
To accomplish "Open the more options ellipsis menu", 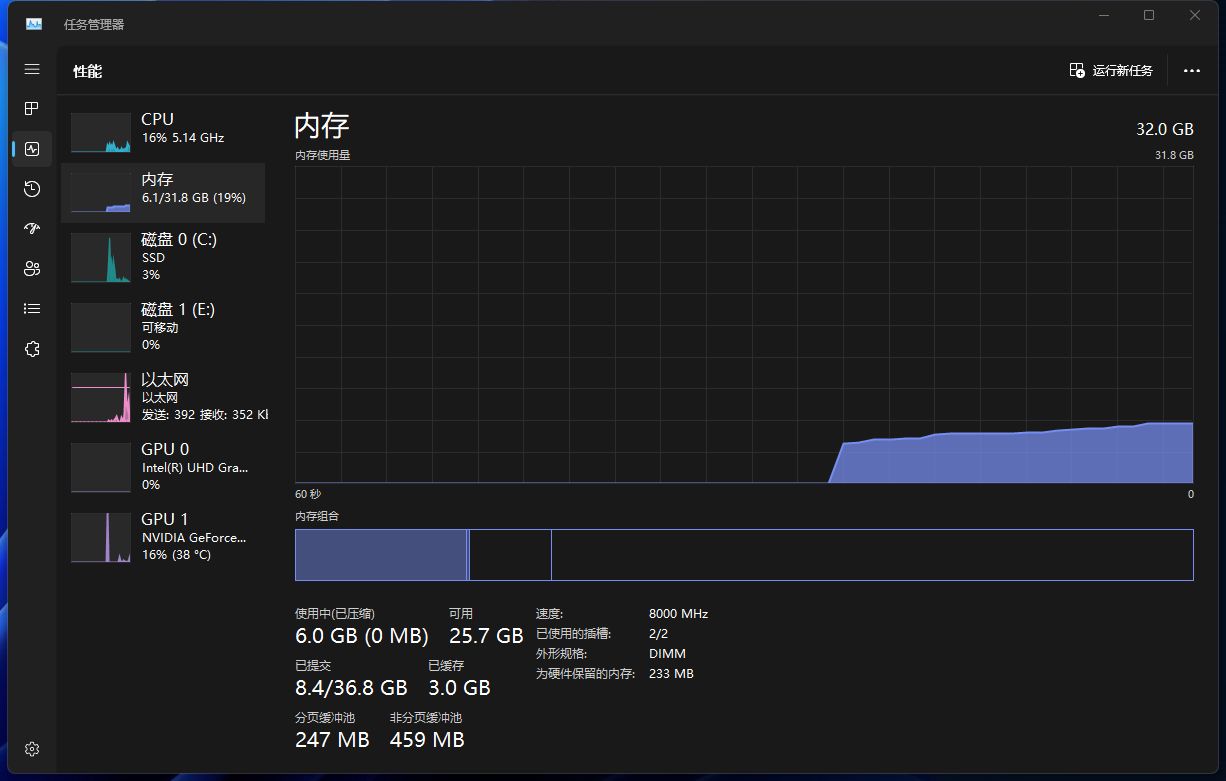I will [1192, 70].
